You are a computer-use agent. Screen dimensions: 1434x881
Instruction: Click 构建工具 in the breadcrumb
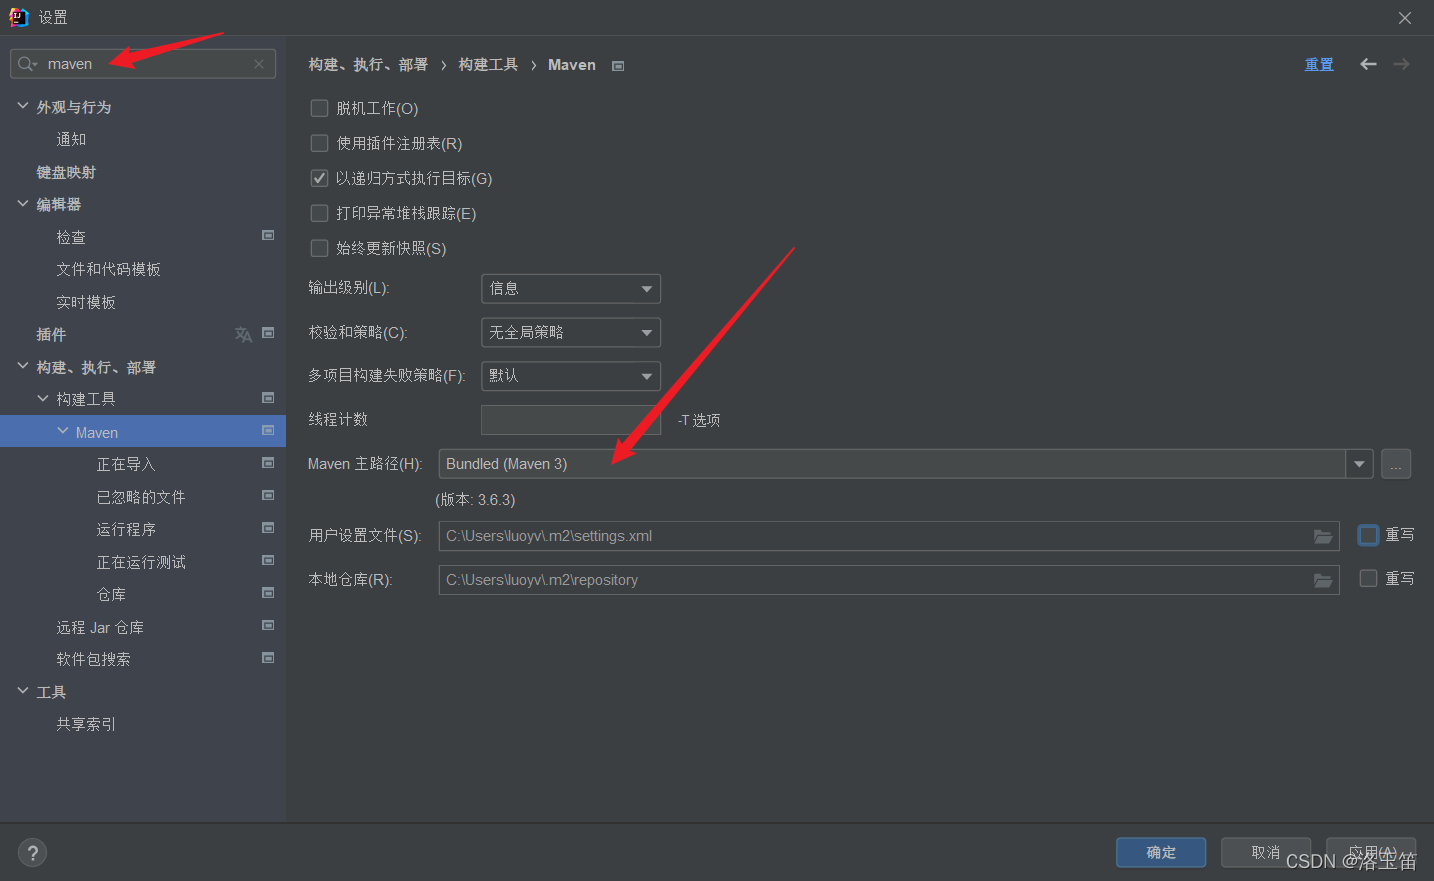tap(488, 64)
